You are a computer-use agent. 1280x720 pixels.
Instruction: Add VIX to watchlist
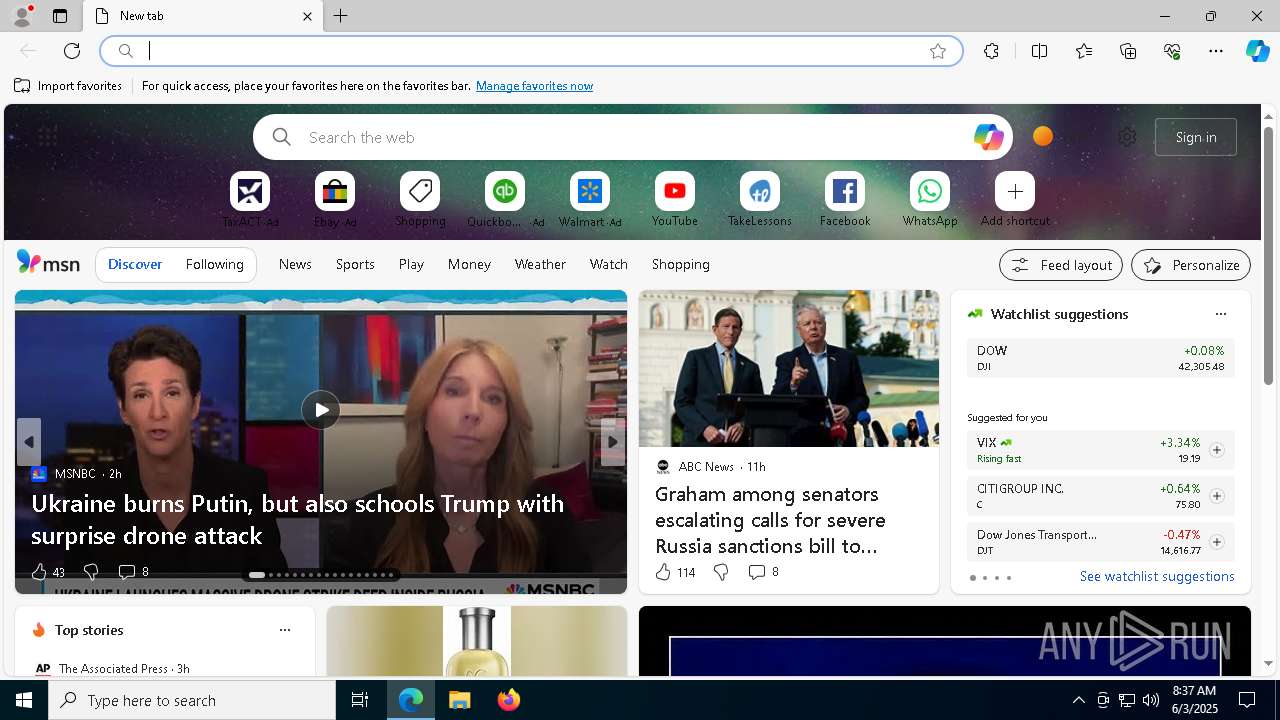click(1216, 450)
